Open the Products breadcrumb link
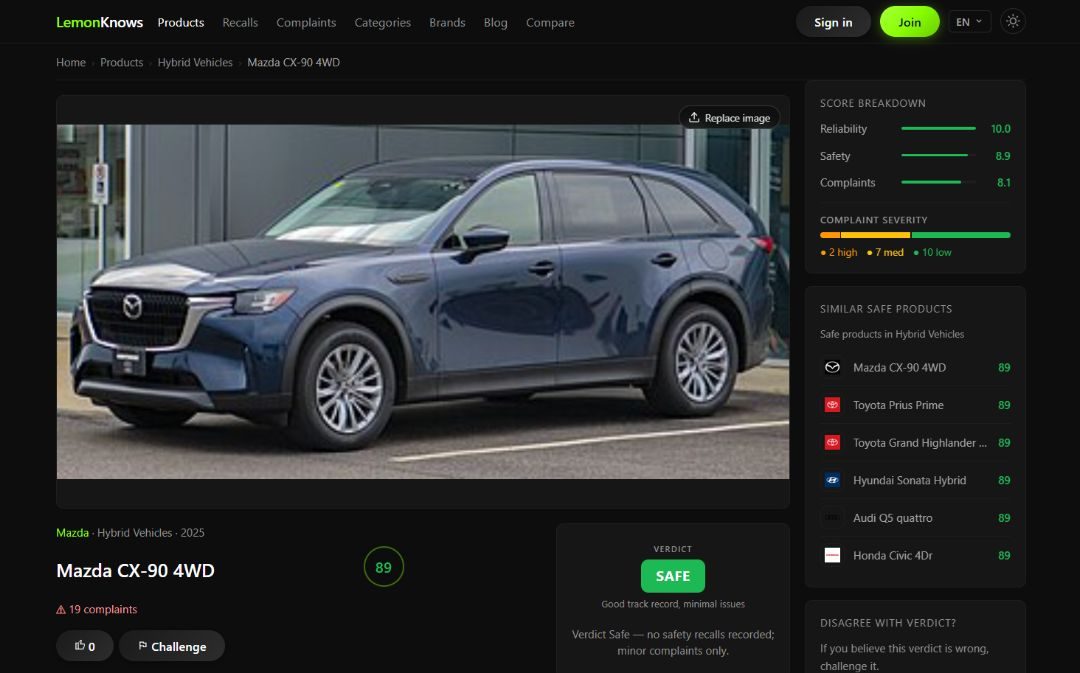Image resolution: width=1080 pixels, height=673 pixels. [121, 62]
